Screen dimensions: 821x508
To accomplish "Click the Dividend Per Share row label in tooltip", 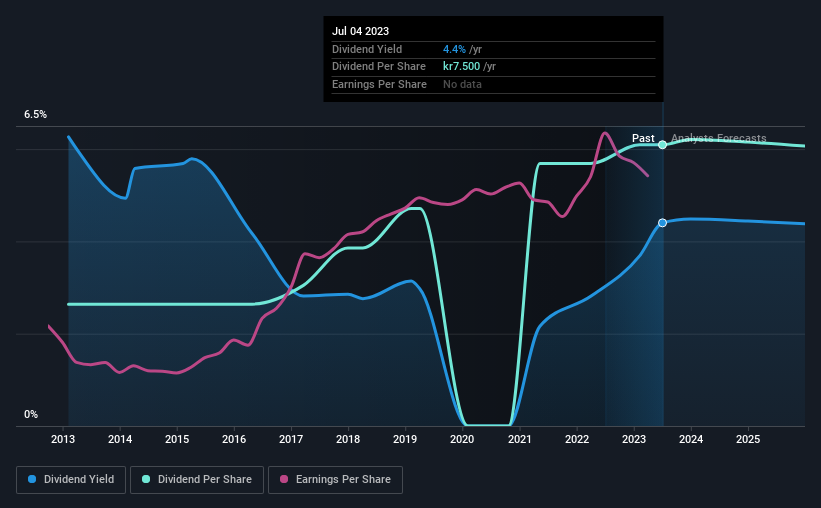I will pyautogui.click(x=379, y=67).
